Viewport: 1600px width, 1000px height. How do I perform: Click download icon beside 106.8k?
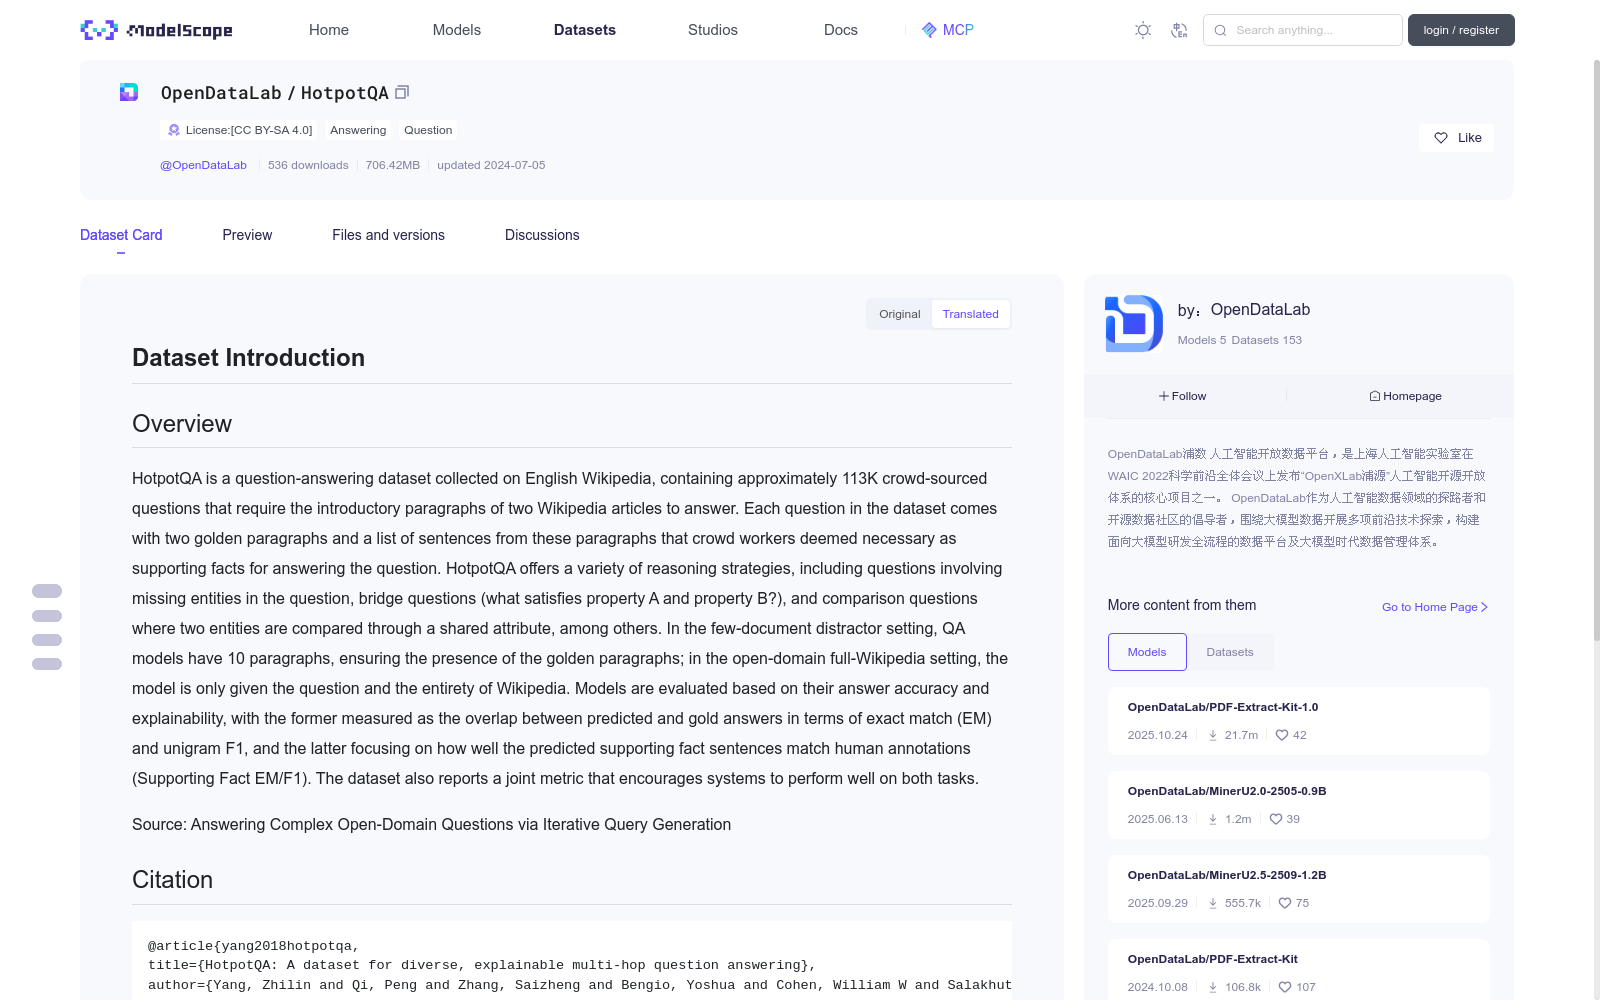1213,987
